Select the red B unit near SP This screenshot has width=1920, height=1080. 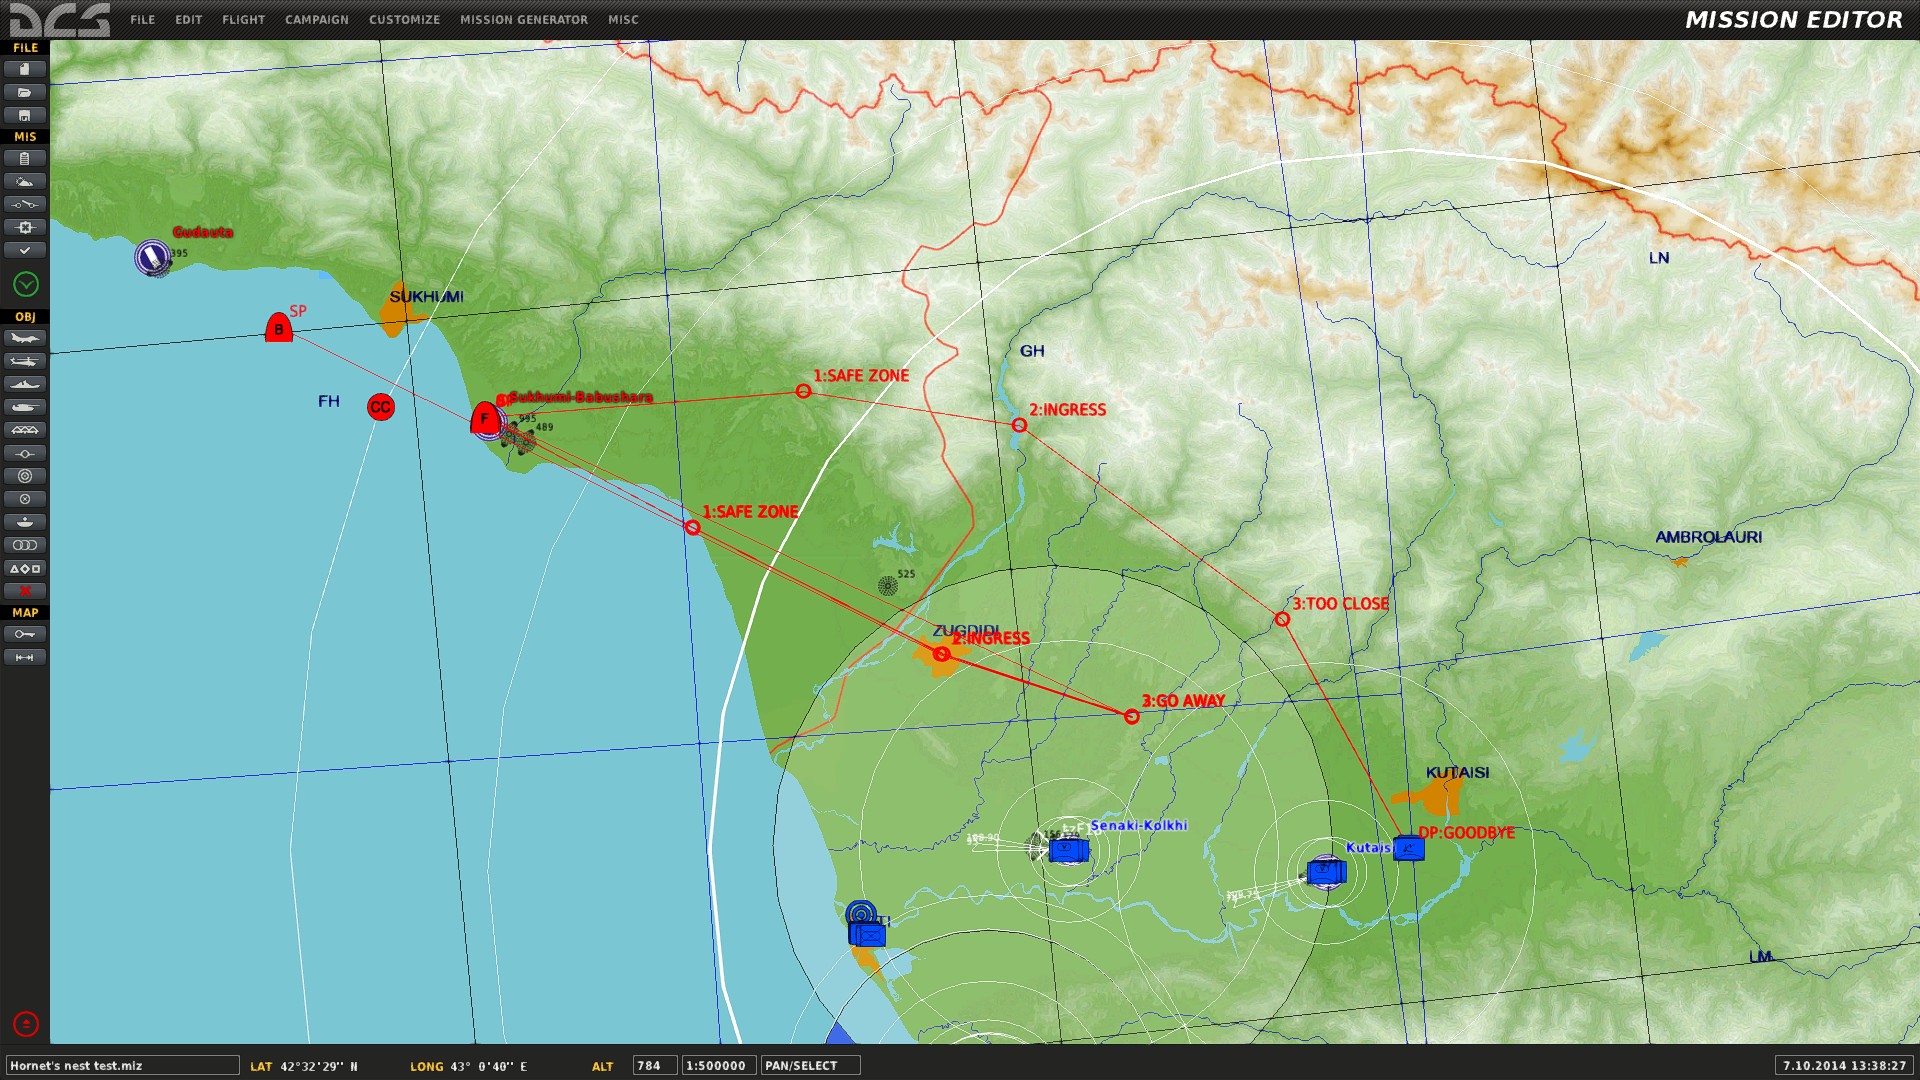coord(279,328)
